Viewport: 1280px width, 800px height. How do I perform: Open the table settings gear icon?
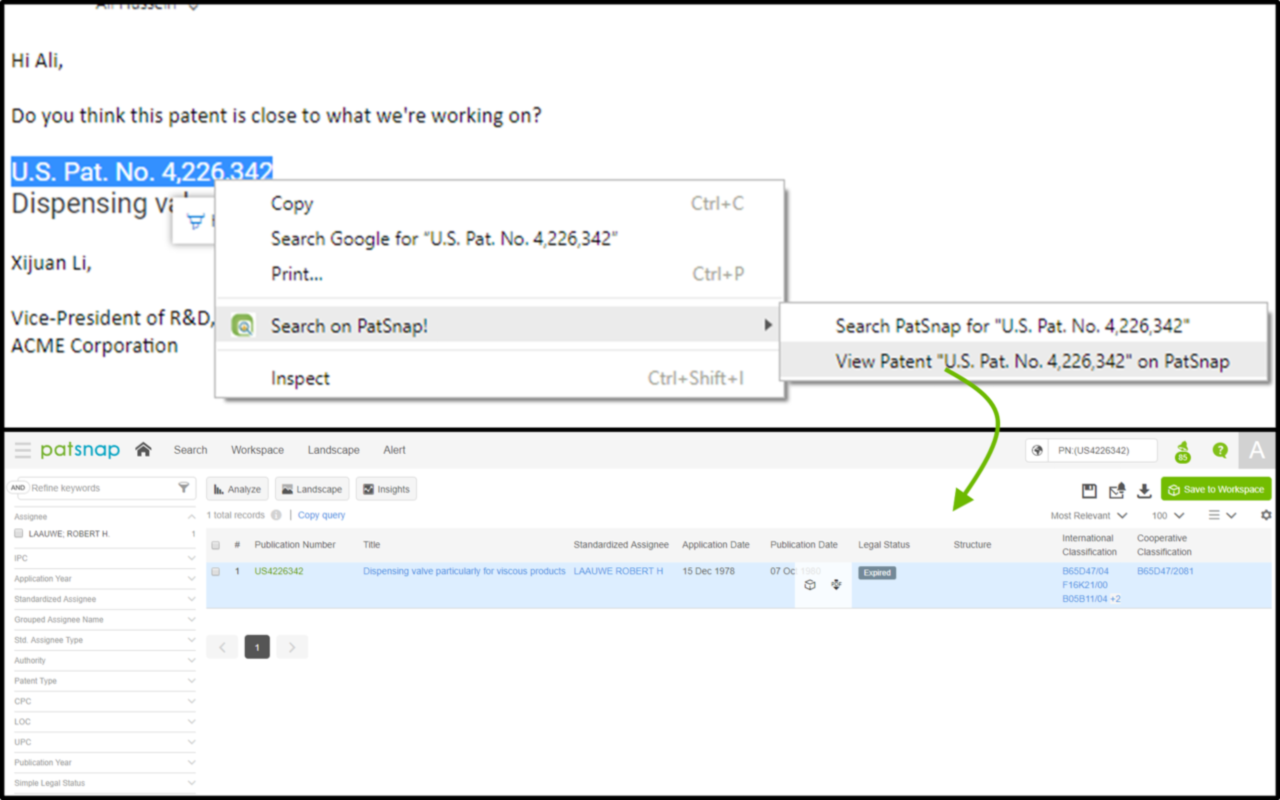(x=1266, y=515)
